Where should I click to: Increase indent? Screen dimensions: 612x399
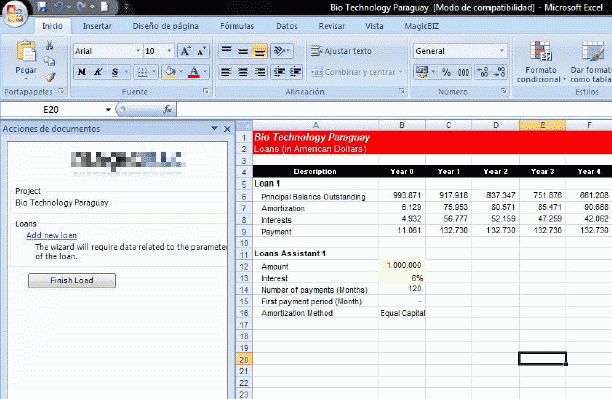(x=295, y=72)
